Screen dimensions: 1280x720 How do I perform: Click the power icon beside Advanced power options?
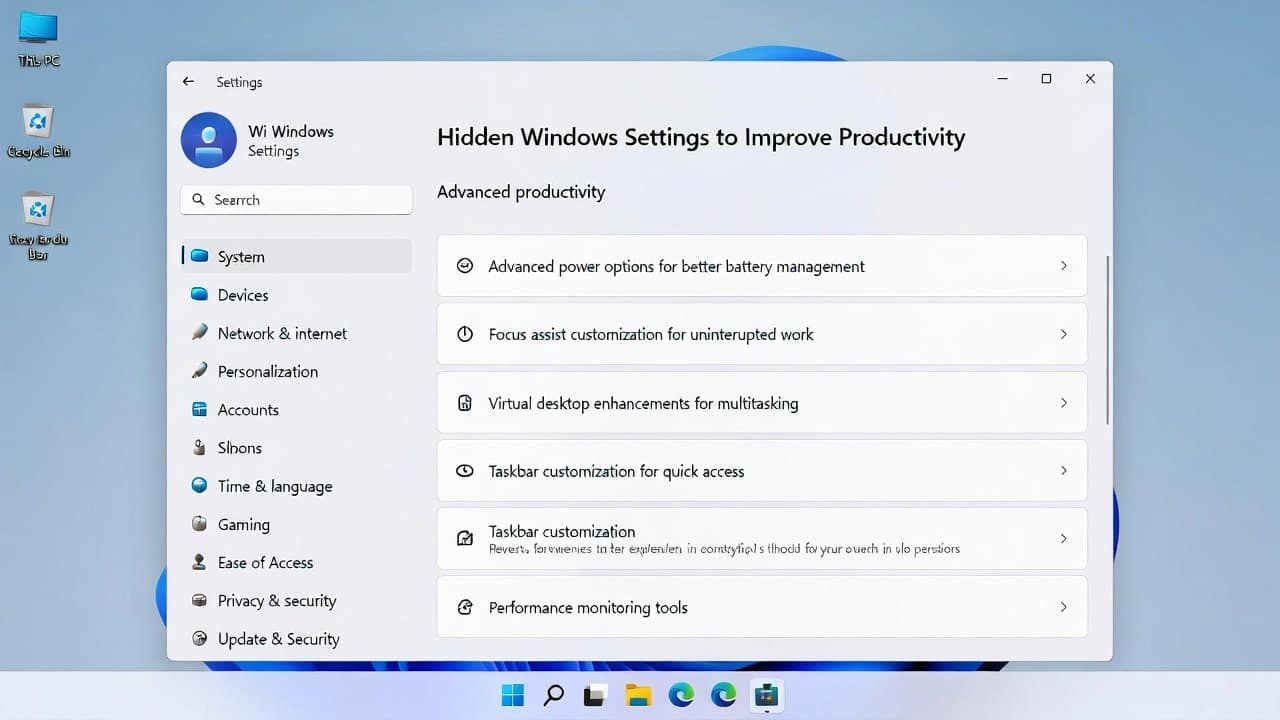(464, 266)
